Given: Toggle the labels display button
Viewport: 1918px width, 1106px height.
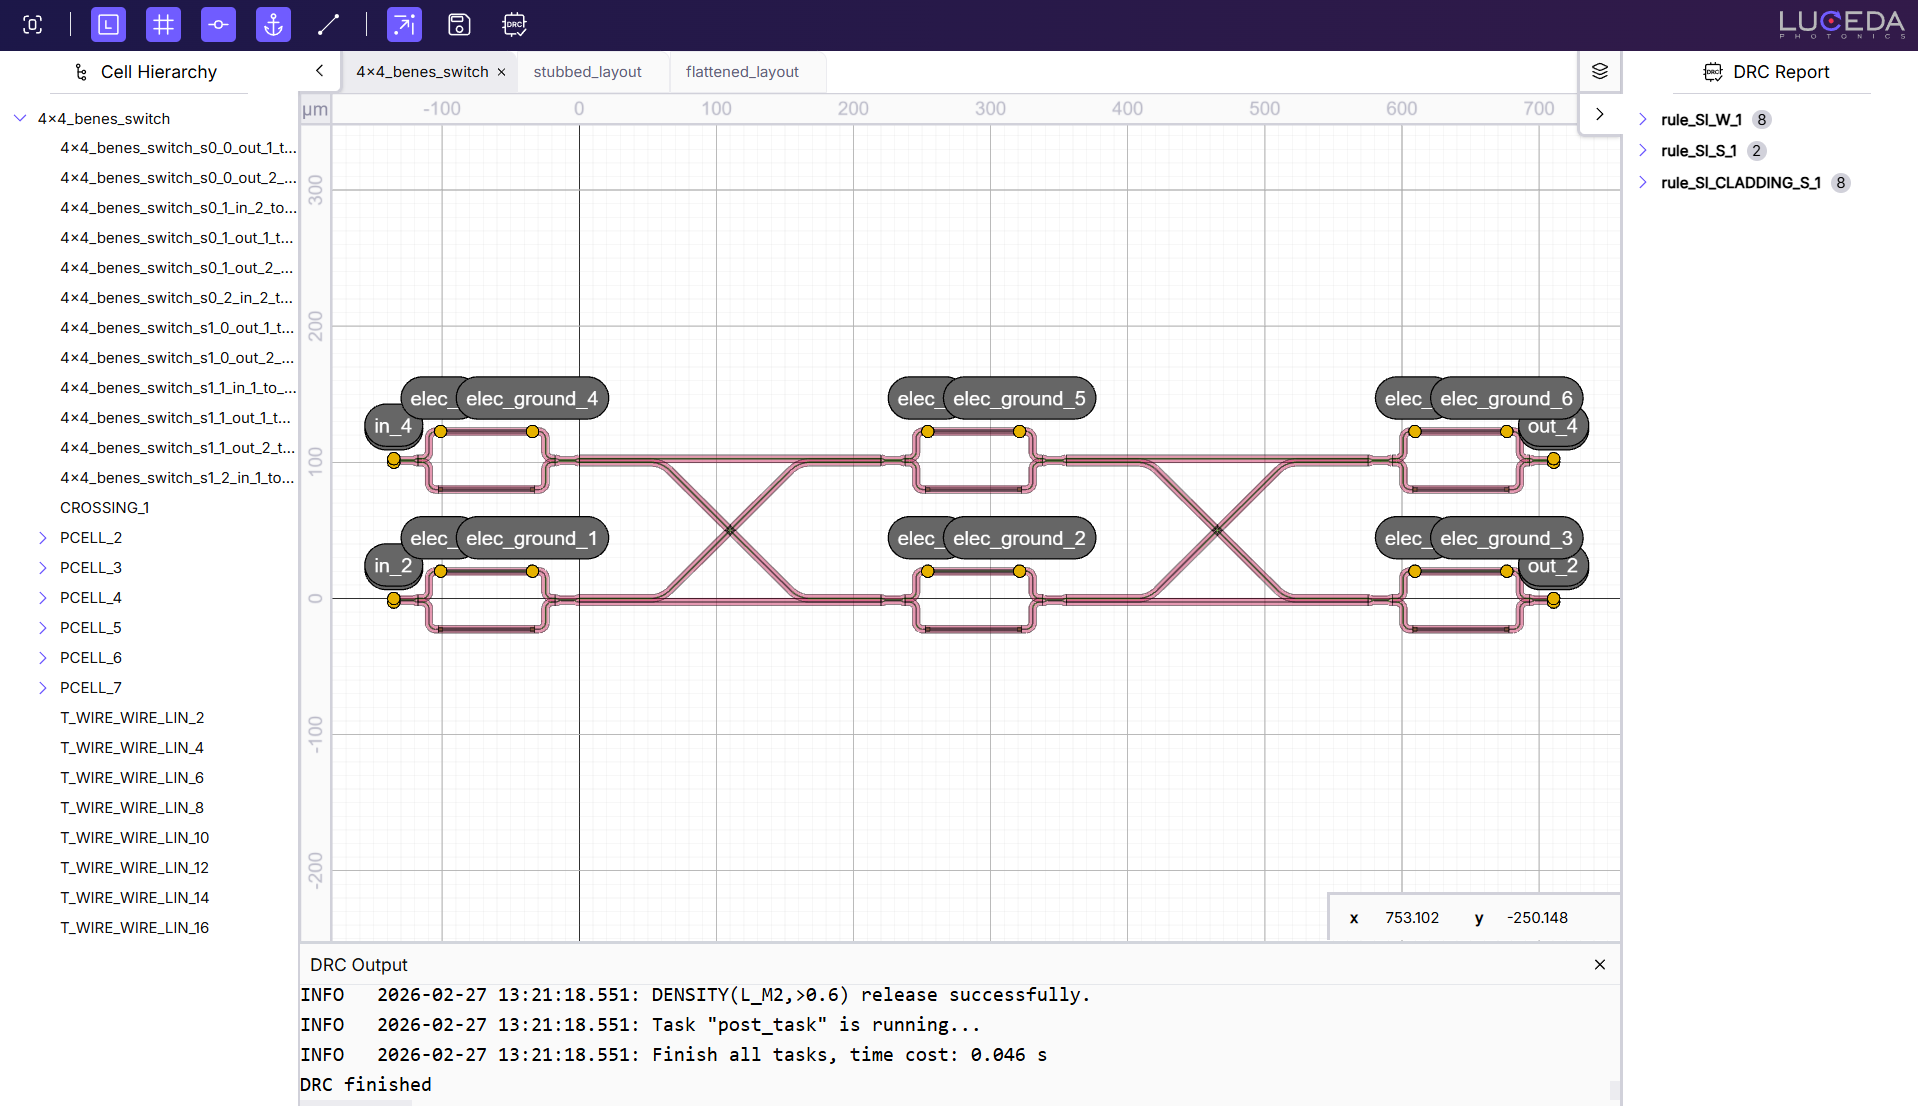Looking at the screenshot, I should pos(108,25).
